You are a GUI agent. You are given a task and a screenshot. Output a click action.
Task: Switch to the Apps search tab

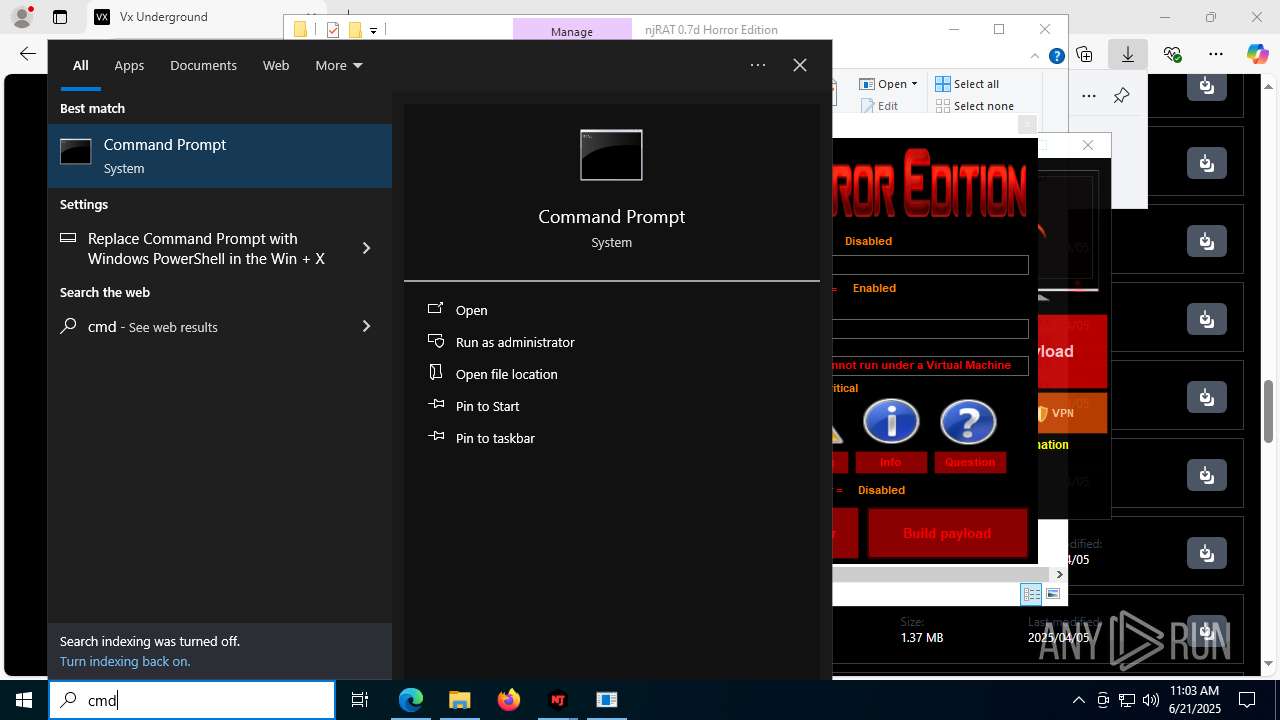129,65
